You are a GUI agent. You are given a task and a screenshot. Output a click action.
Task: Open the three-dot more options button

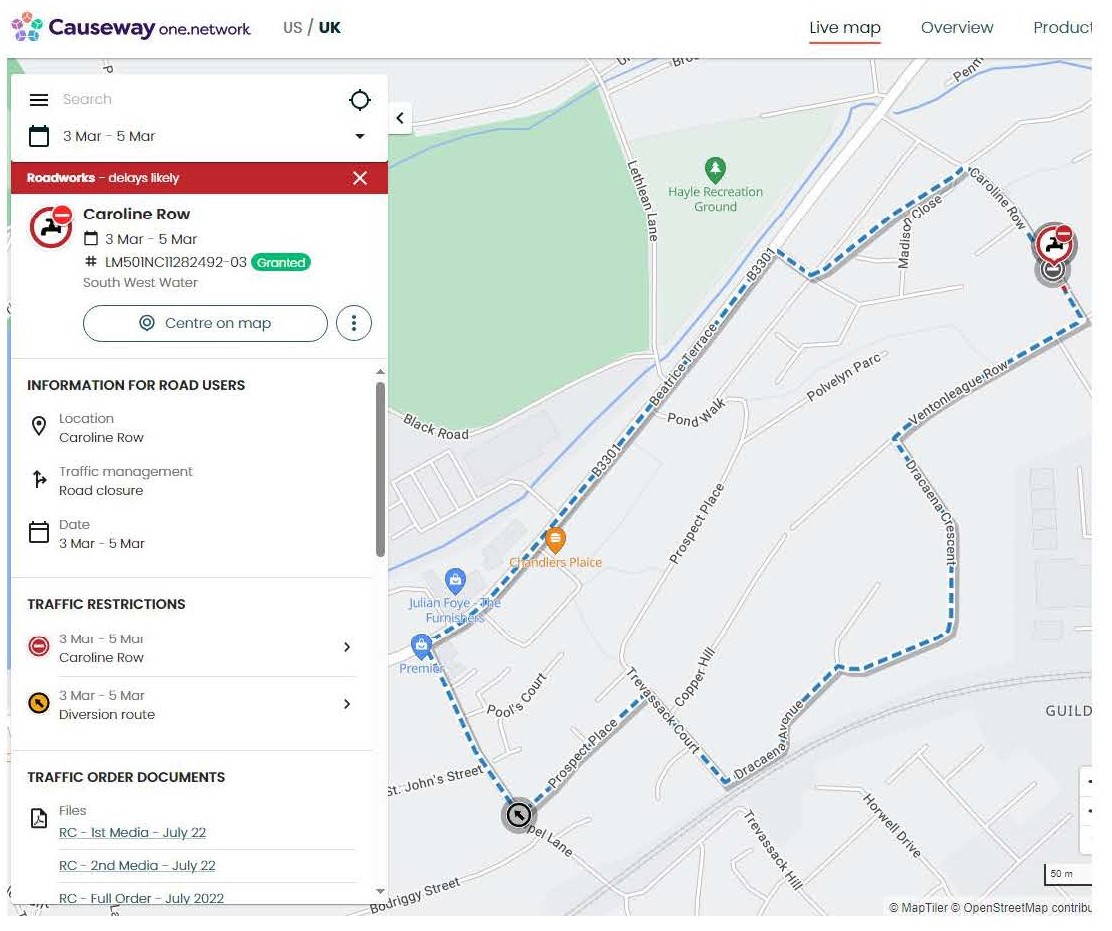353,324
